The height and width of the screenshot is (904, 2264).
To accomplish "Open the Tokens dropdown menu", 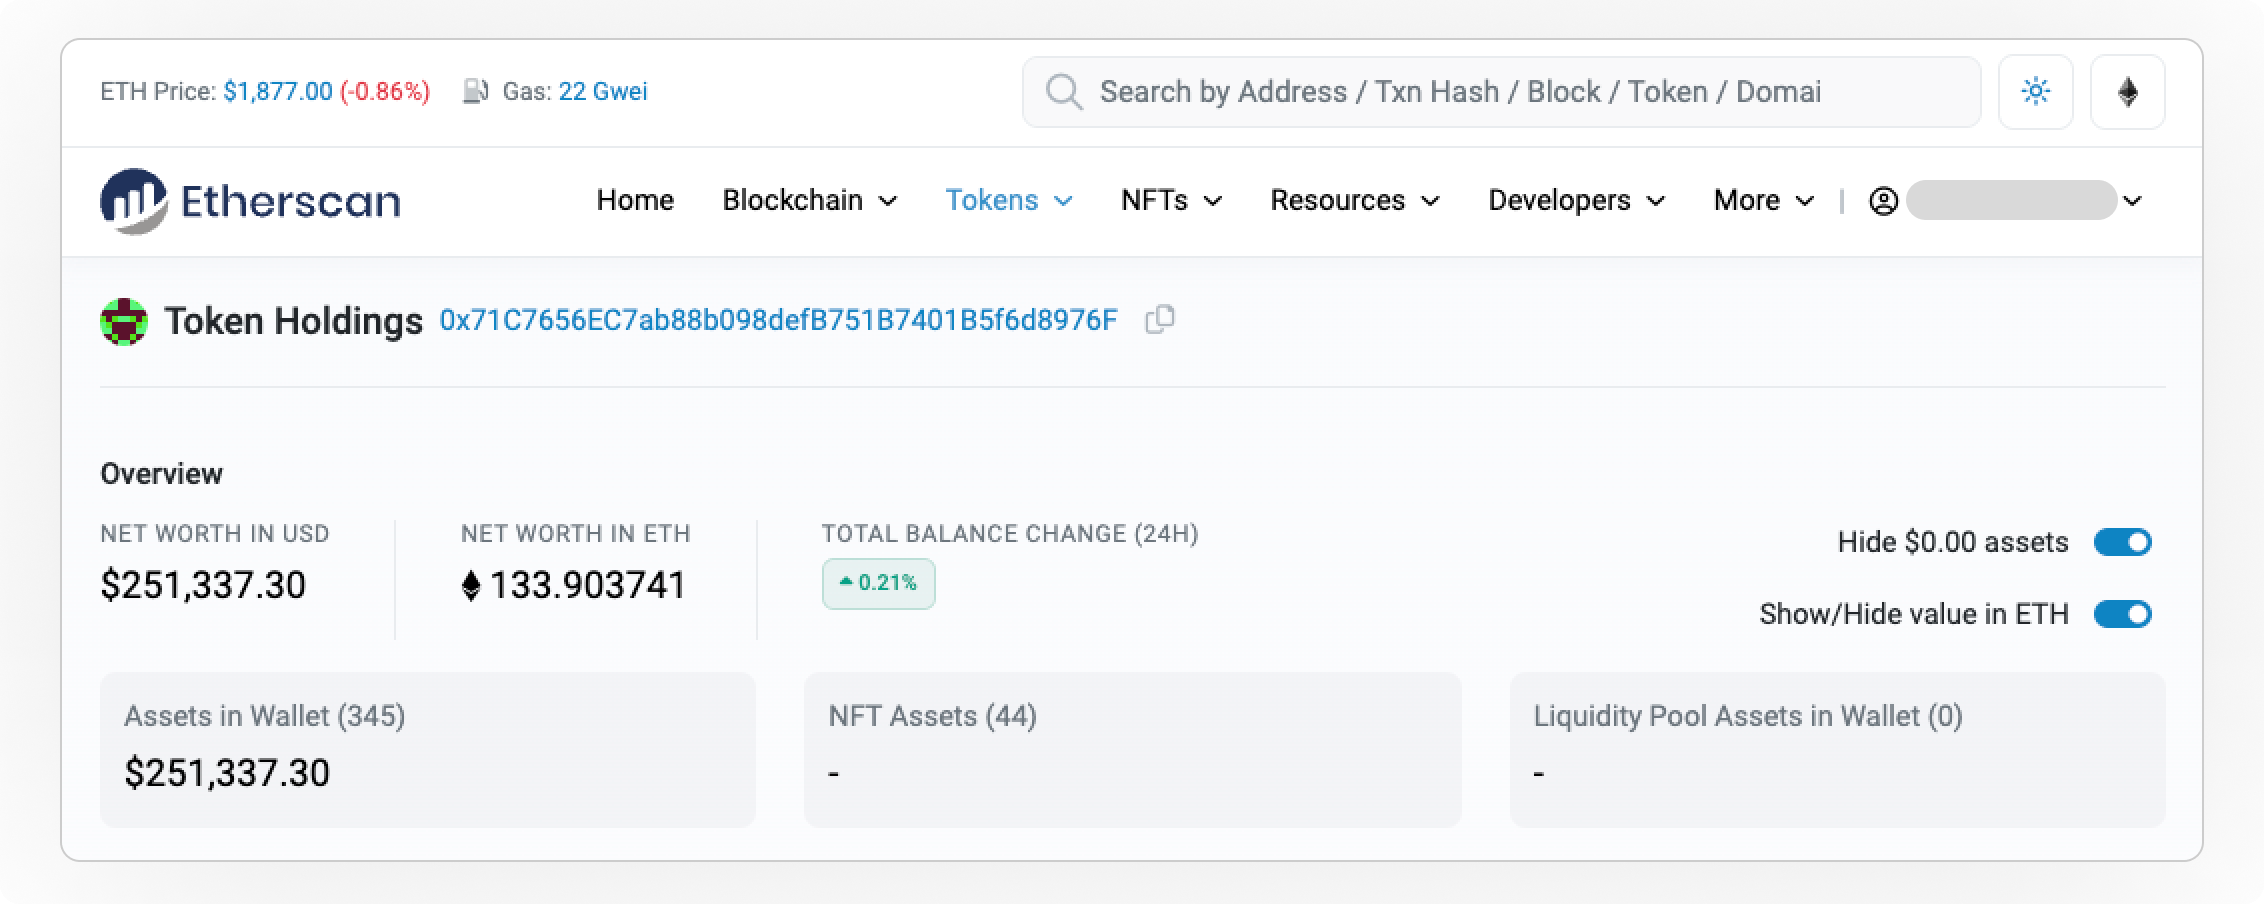I will click(1008, 201).
